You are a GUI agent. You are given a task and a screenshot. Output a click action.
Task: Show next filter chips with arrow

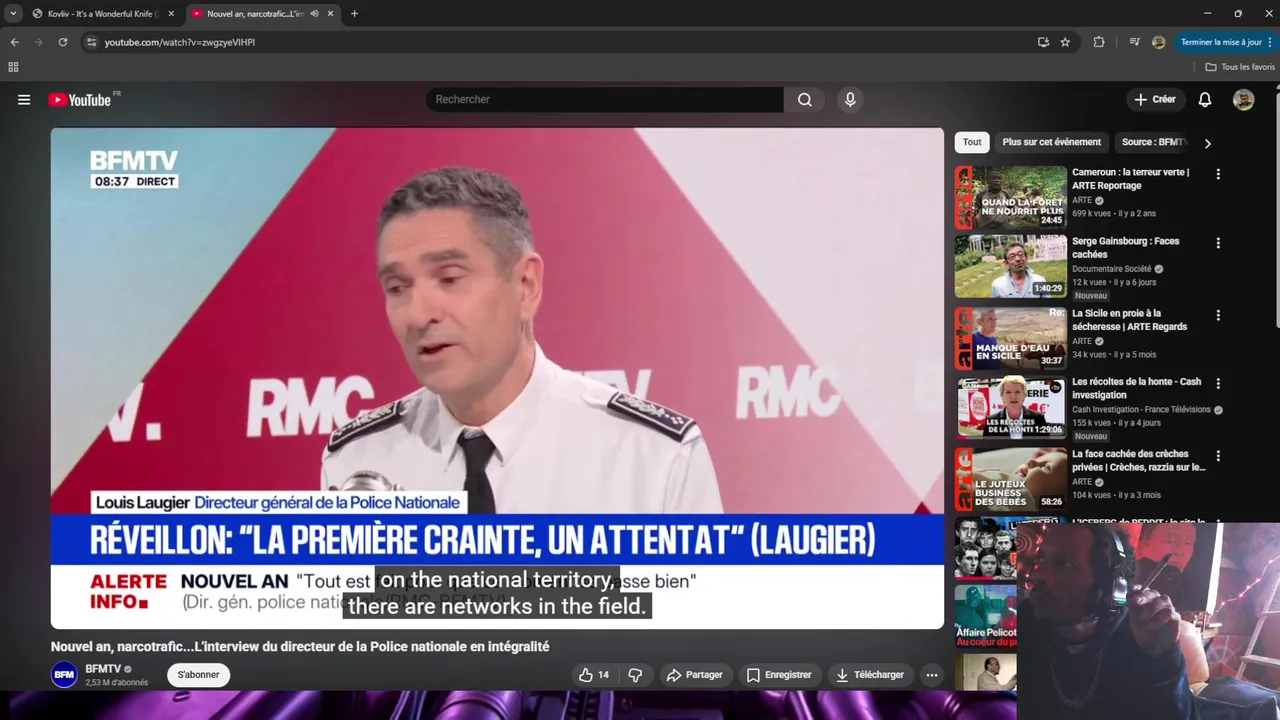click(1207, 143)
